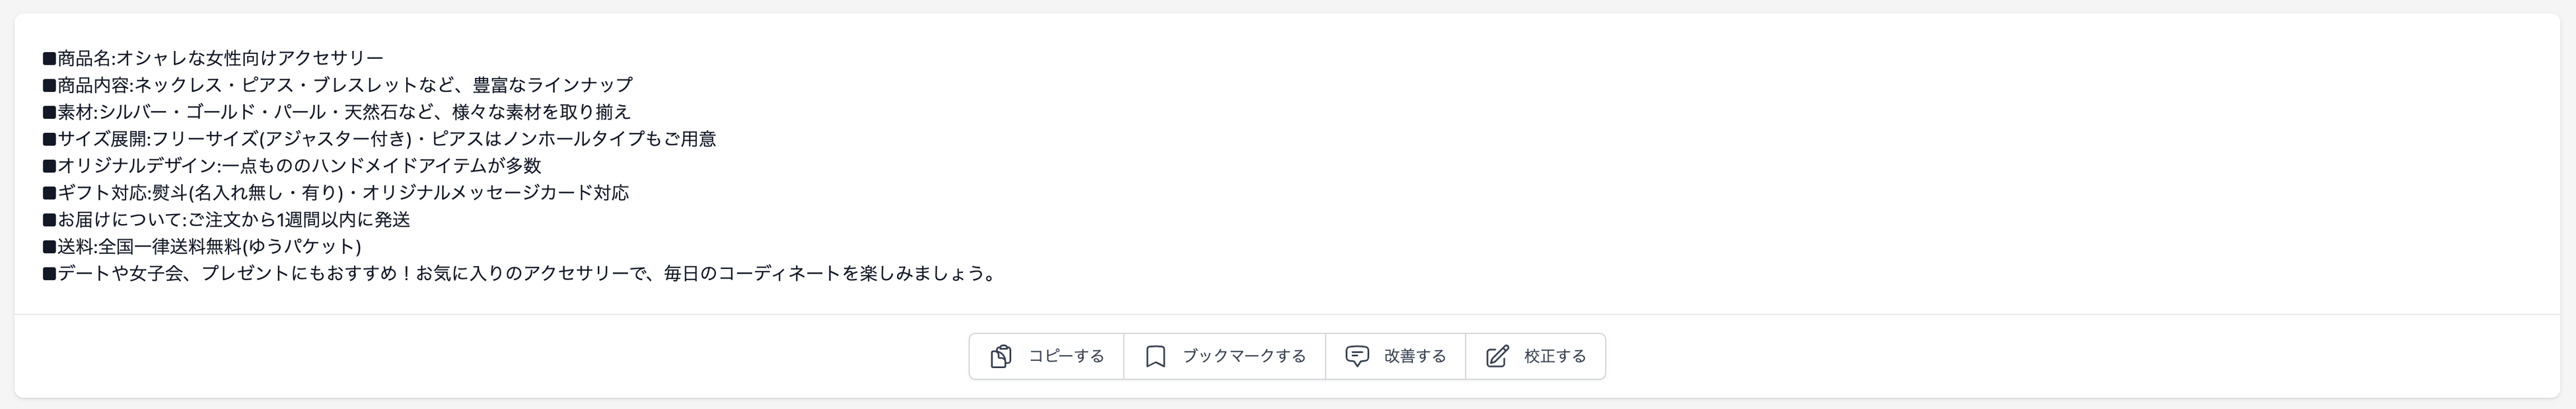
Task: Click the square bullet before 送料
Action: tap(49, 247)
